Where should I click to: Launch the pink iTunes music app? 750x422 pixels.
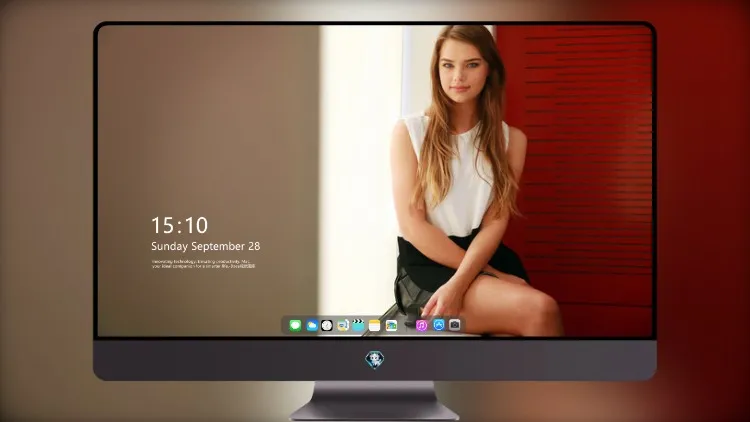[421, 325]
